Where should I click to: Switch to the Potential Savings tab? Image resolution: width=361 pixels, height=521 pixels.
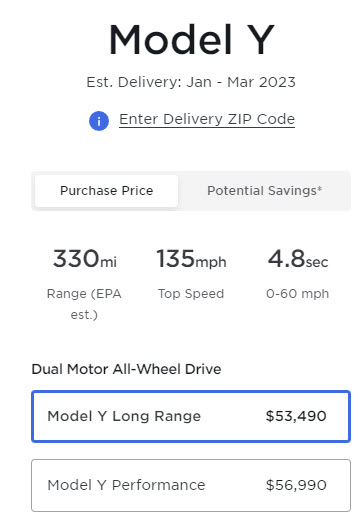click(264, 191)
